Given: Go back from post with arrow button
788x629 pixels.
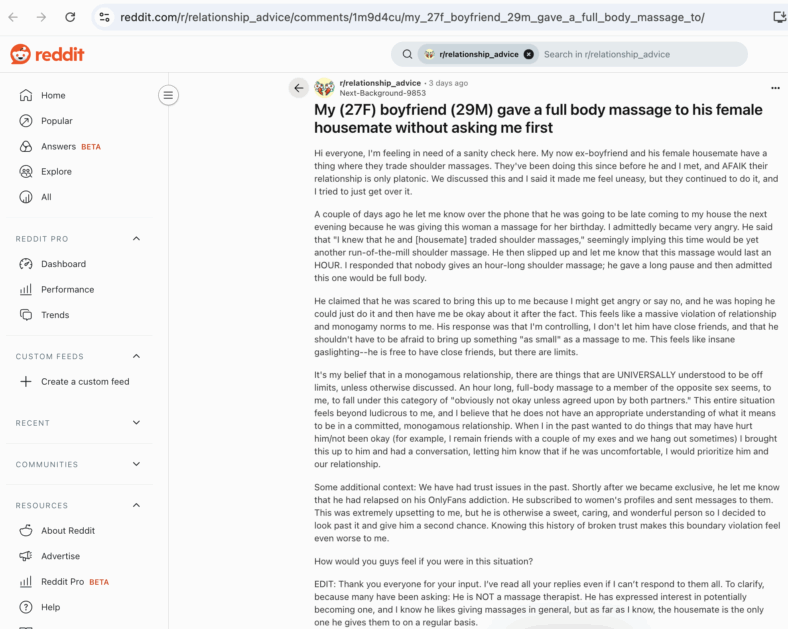Looking at the screenshot, I should click(299, 88).
